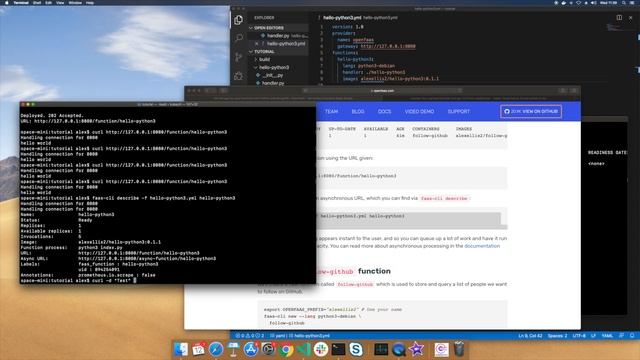Click DOCS in the OpenFaaS site navigation
Viewport: 640px width, 360px height.
[x=384, y=111]
